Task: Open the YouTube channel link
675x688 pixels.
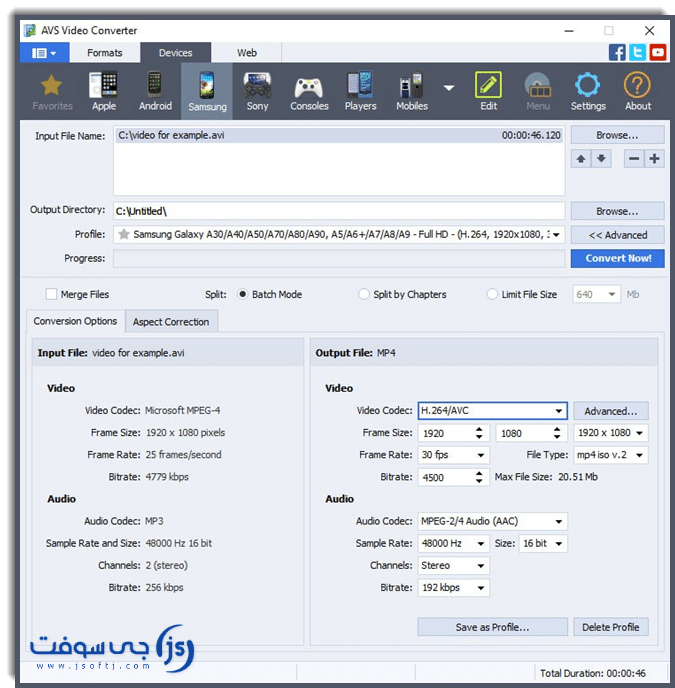Action: (657, 53)
